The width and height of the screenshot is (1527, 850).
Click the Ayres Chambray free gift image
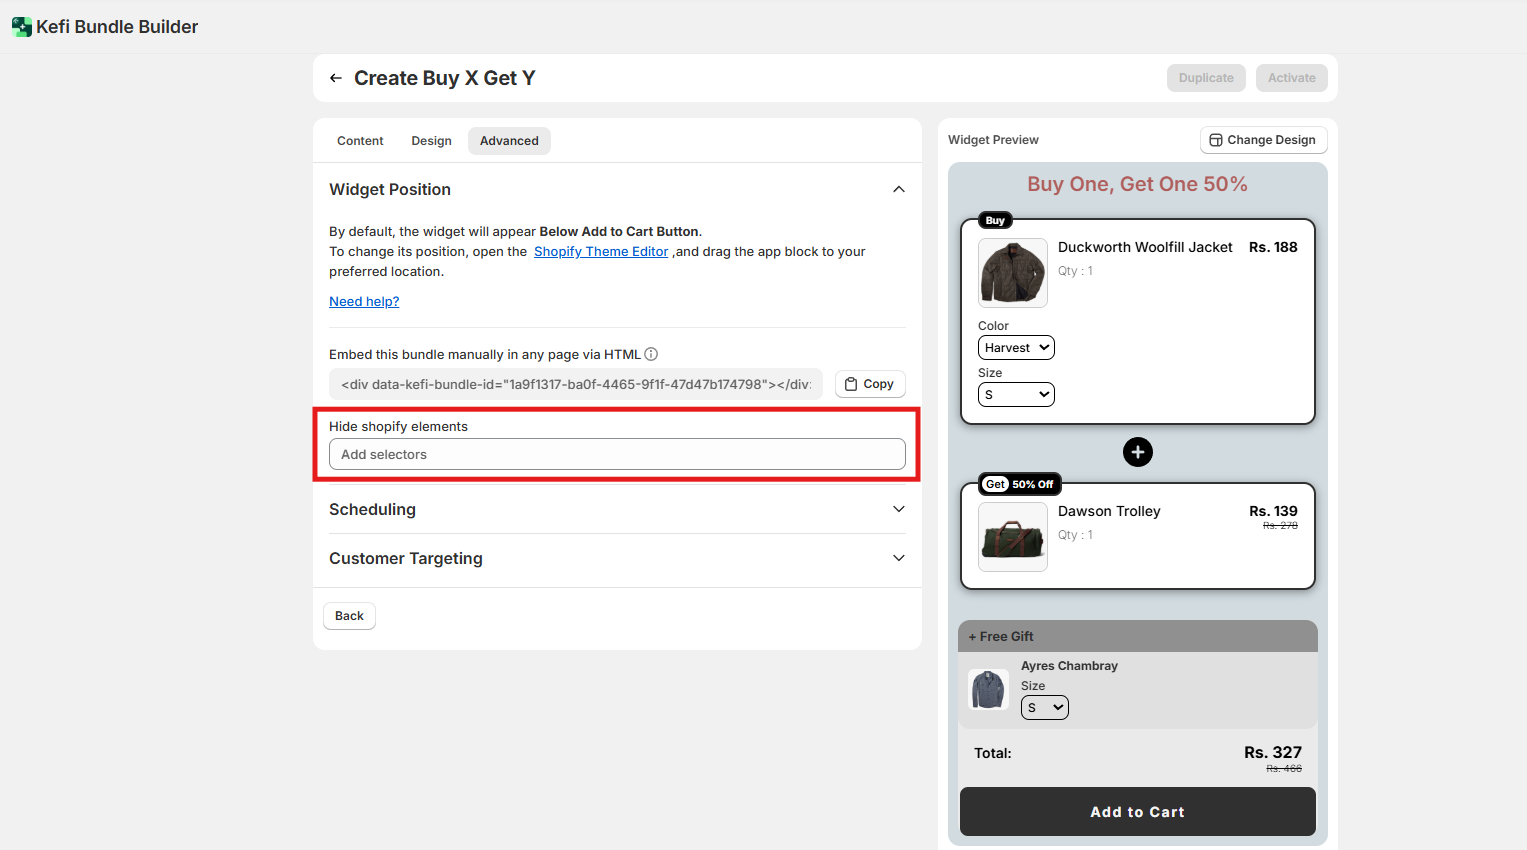[988, 690]
